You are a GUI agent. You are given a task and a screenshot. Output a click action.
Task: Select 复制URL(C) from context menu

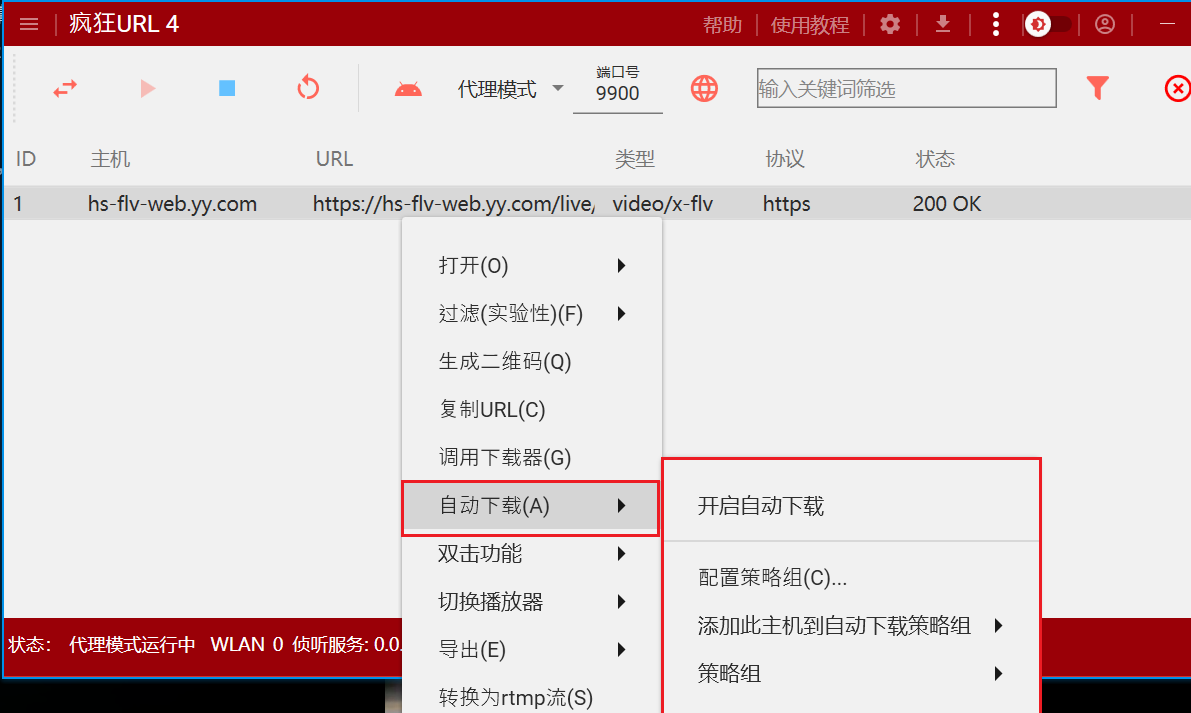[x=492, y=410]
